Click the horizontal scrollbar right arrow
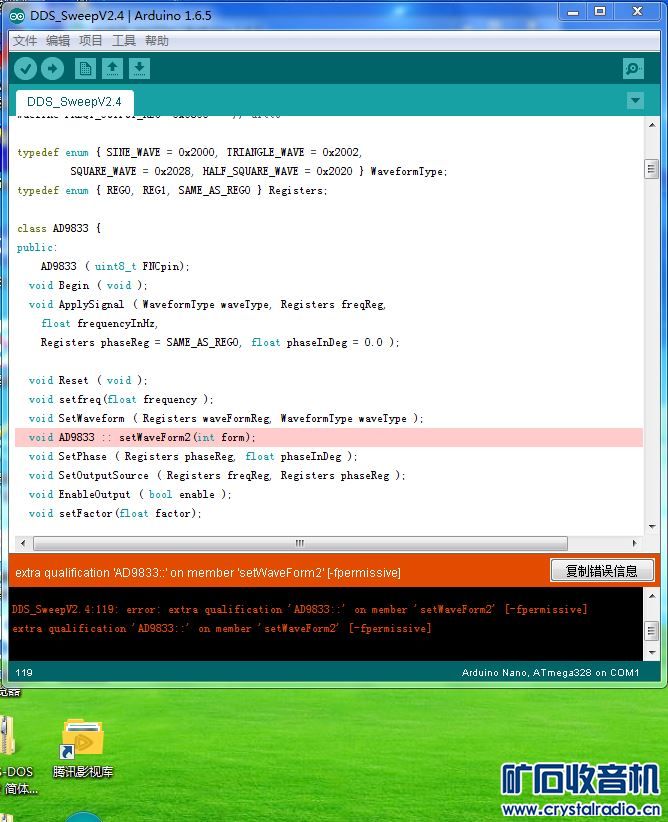The height and width of the screenshot is (822, 668). tap(634, 543)
